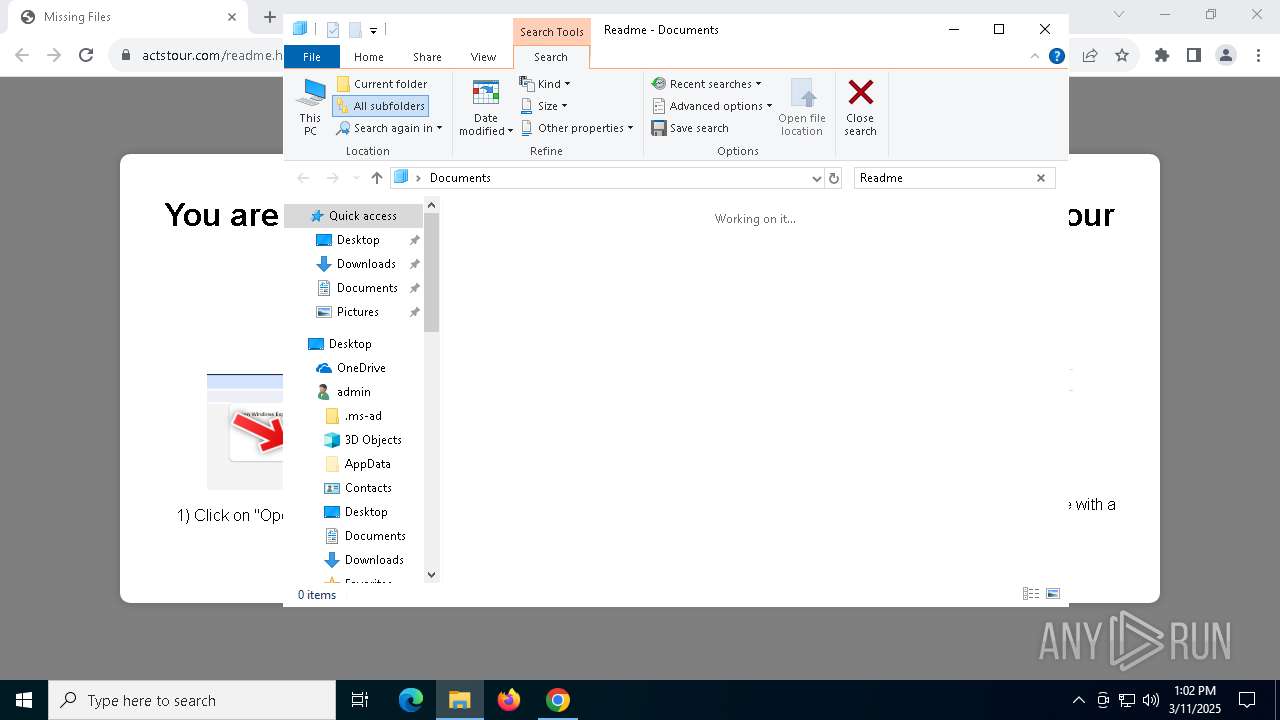Open the File tab in Explorer
The image size is (1280, 720).
coord(312,57)
